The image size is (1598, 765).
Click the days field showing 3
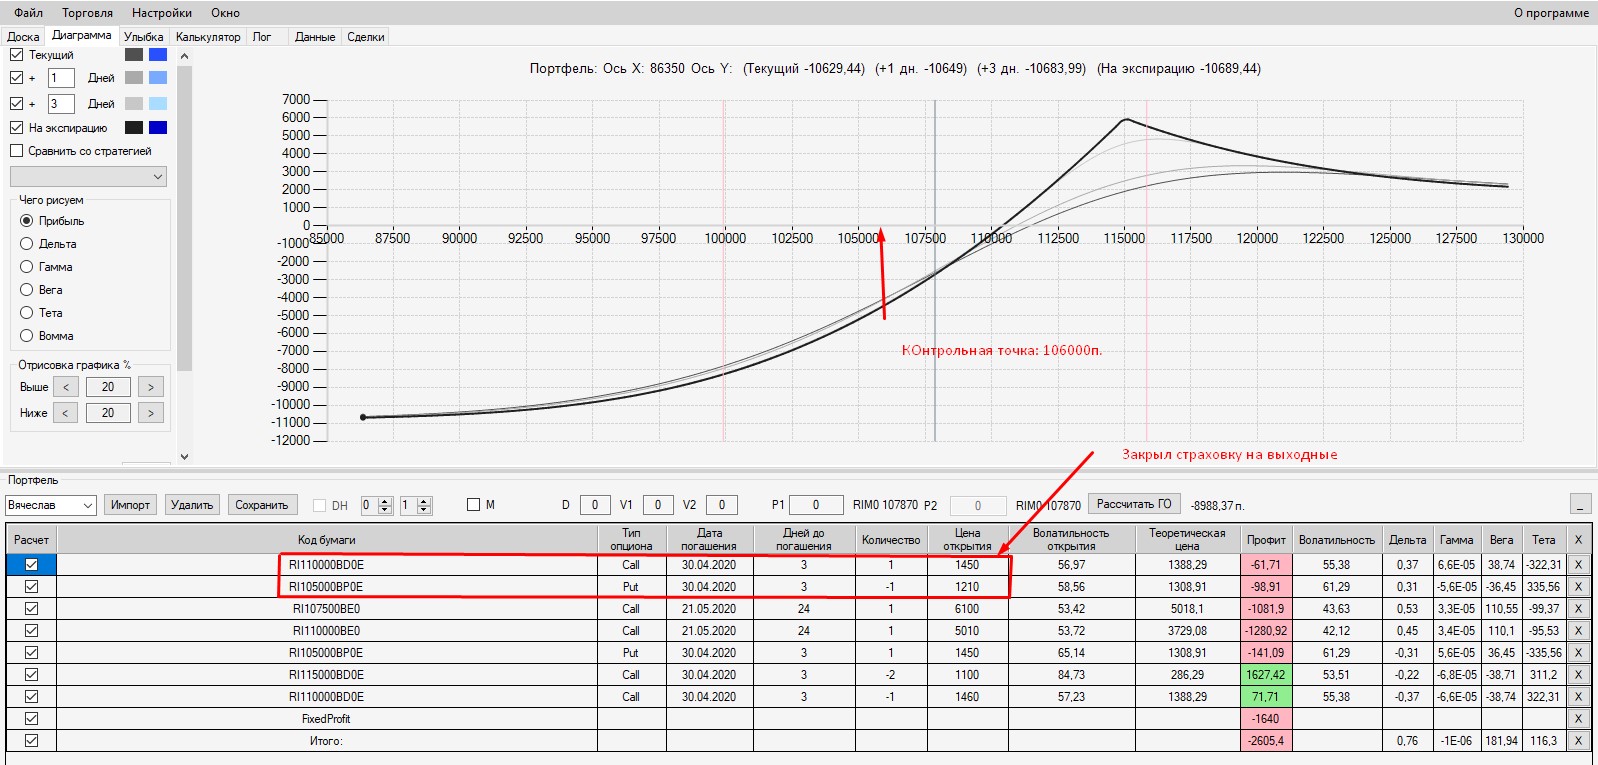pyautogui.click(x=61, y=104)
